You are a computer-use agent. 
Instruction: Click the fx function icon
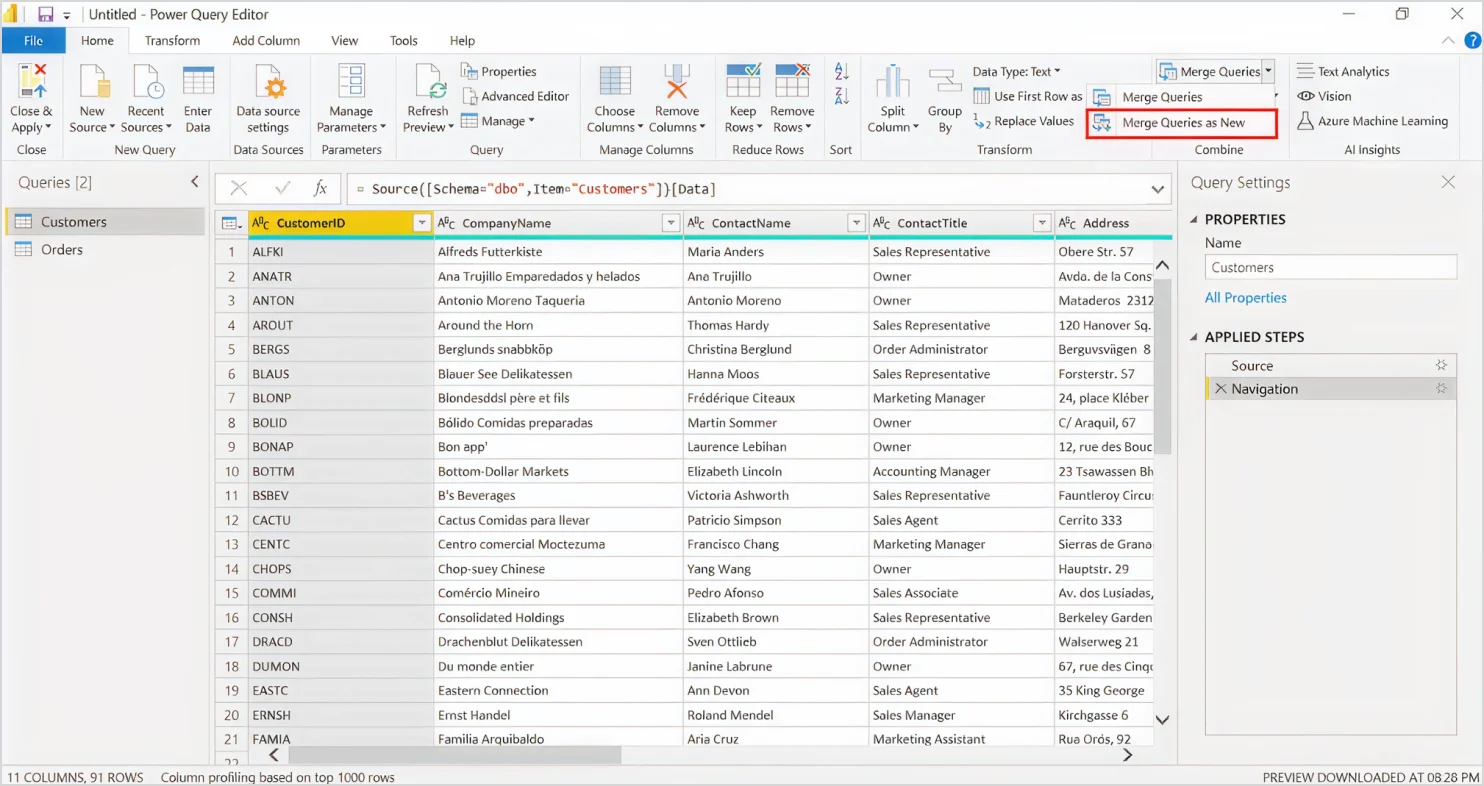coord(320,188)
